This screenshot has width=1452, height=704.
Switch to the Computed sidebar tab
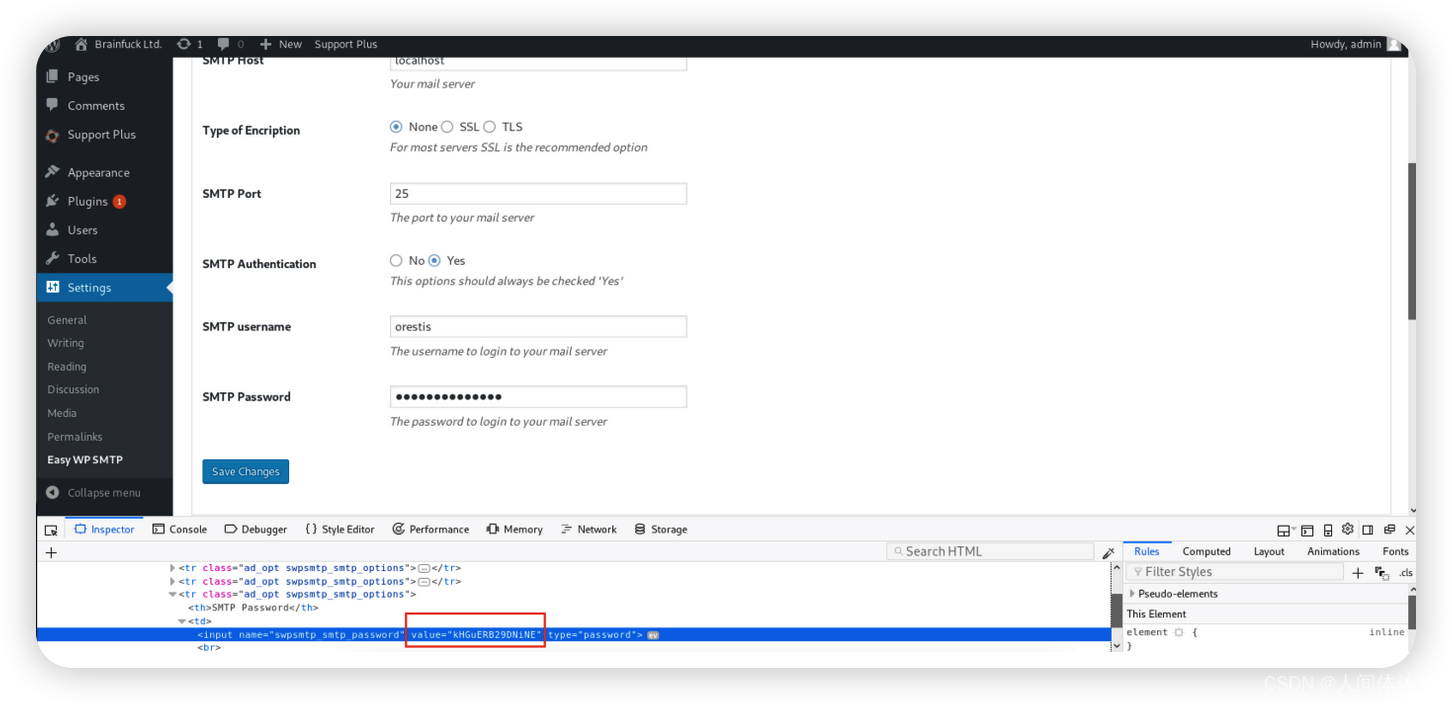1207,551
